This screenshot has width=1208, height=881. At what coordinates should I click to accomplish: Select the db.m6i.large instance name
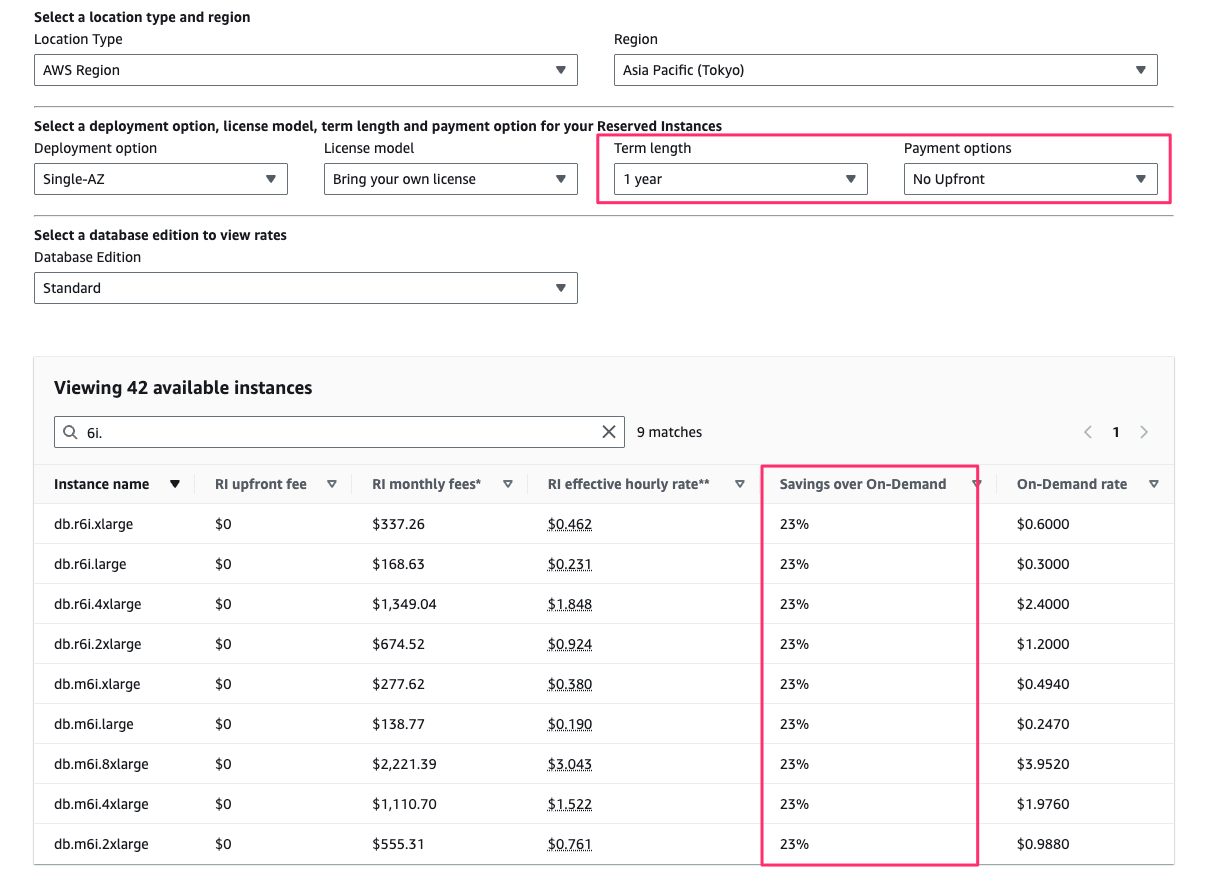coord(93,724)
